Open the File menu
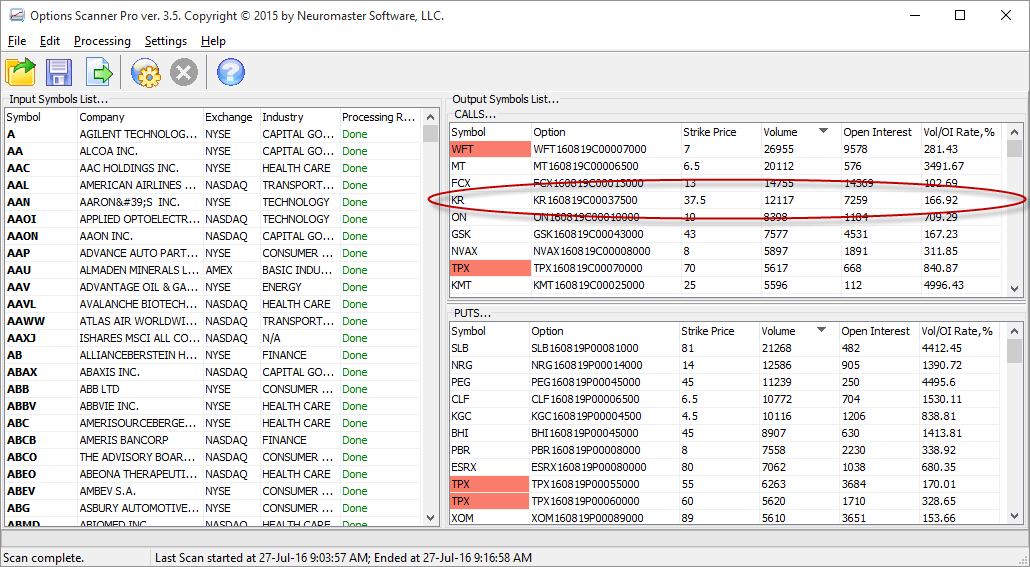The image size is (1030, 567). point(17,41)
